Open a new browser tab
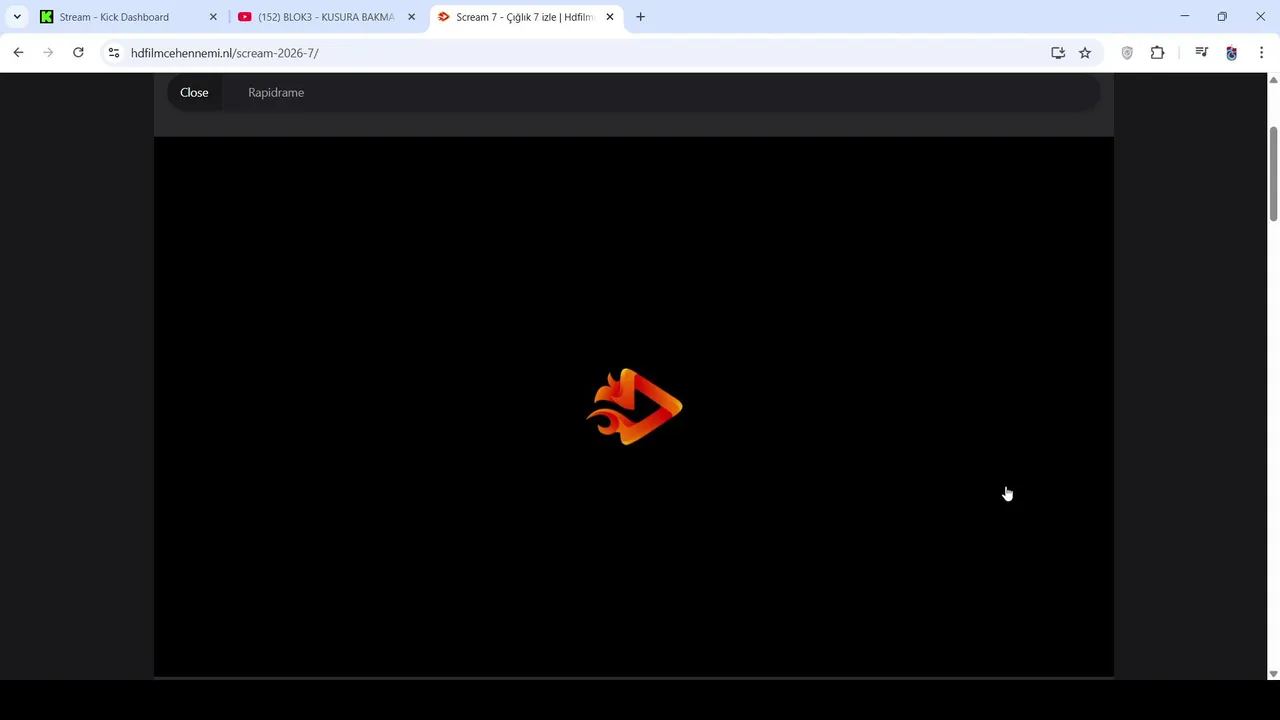The width and height of the screenshot is (1280, 720). pyautogui.click(x=640, y=17)
